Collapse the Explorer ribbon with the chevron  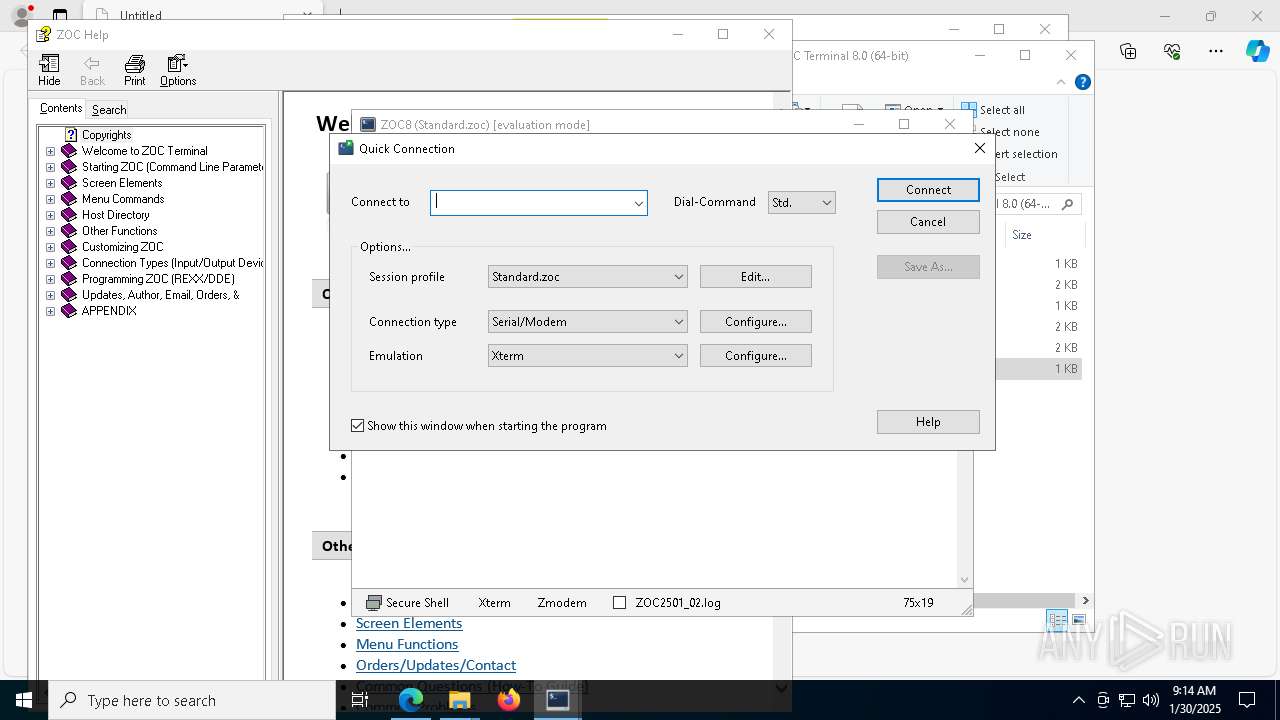[x=1061, y=82]
